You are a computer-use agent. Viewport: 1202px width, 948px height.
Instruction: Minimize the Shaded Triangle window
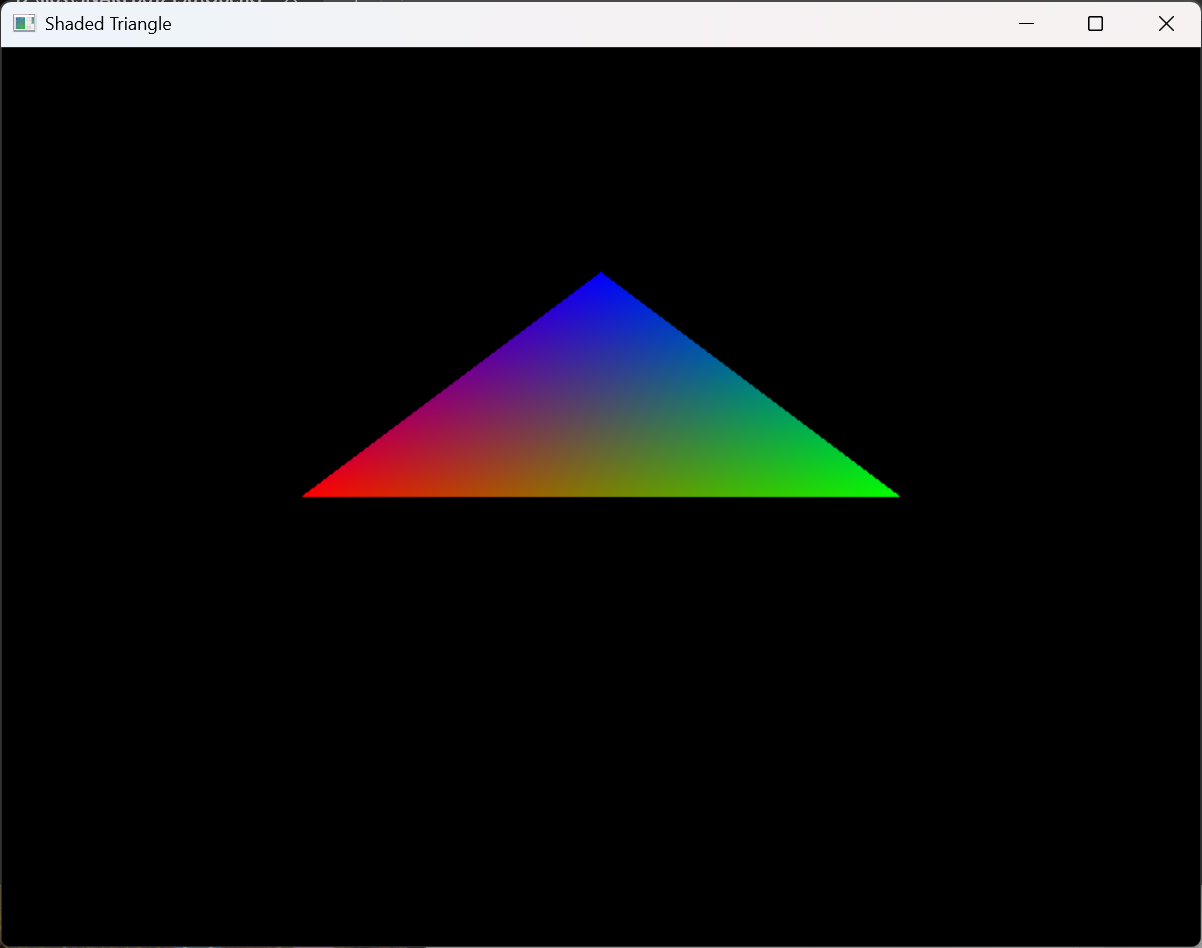[1026, 24]
